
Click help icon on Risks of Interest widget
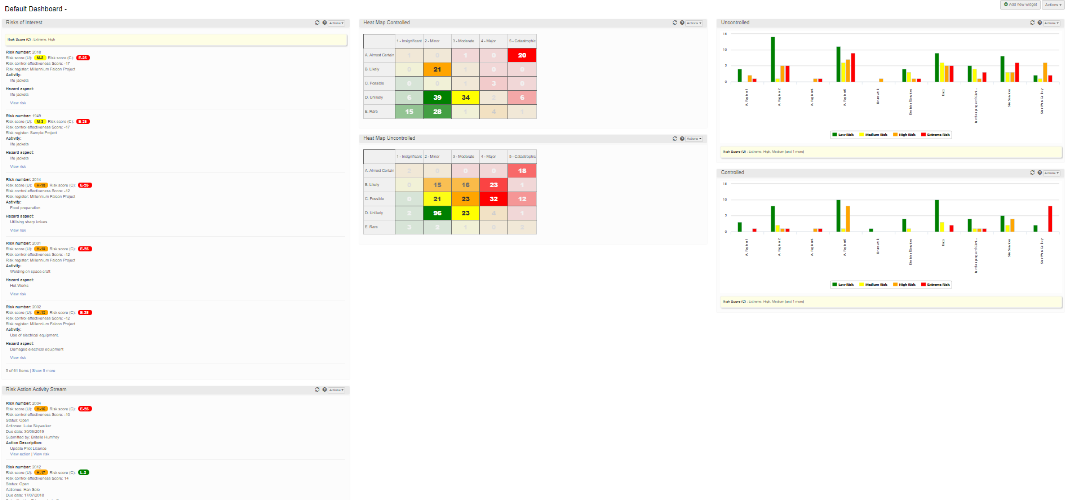[325, 21]
